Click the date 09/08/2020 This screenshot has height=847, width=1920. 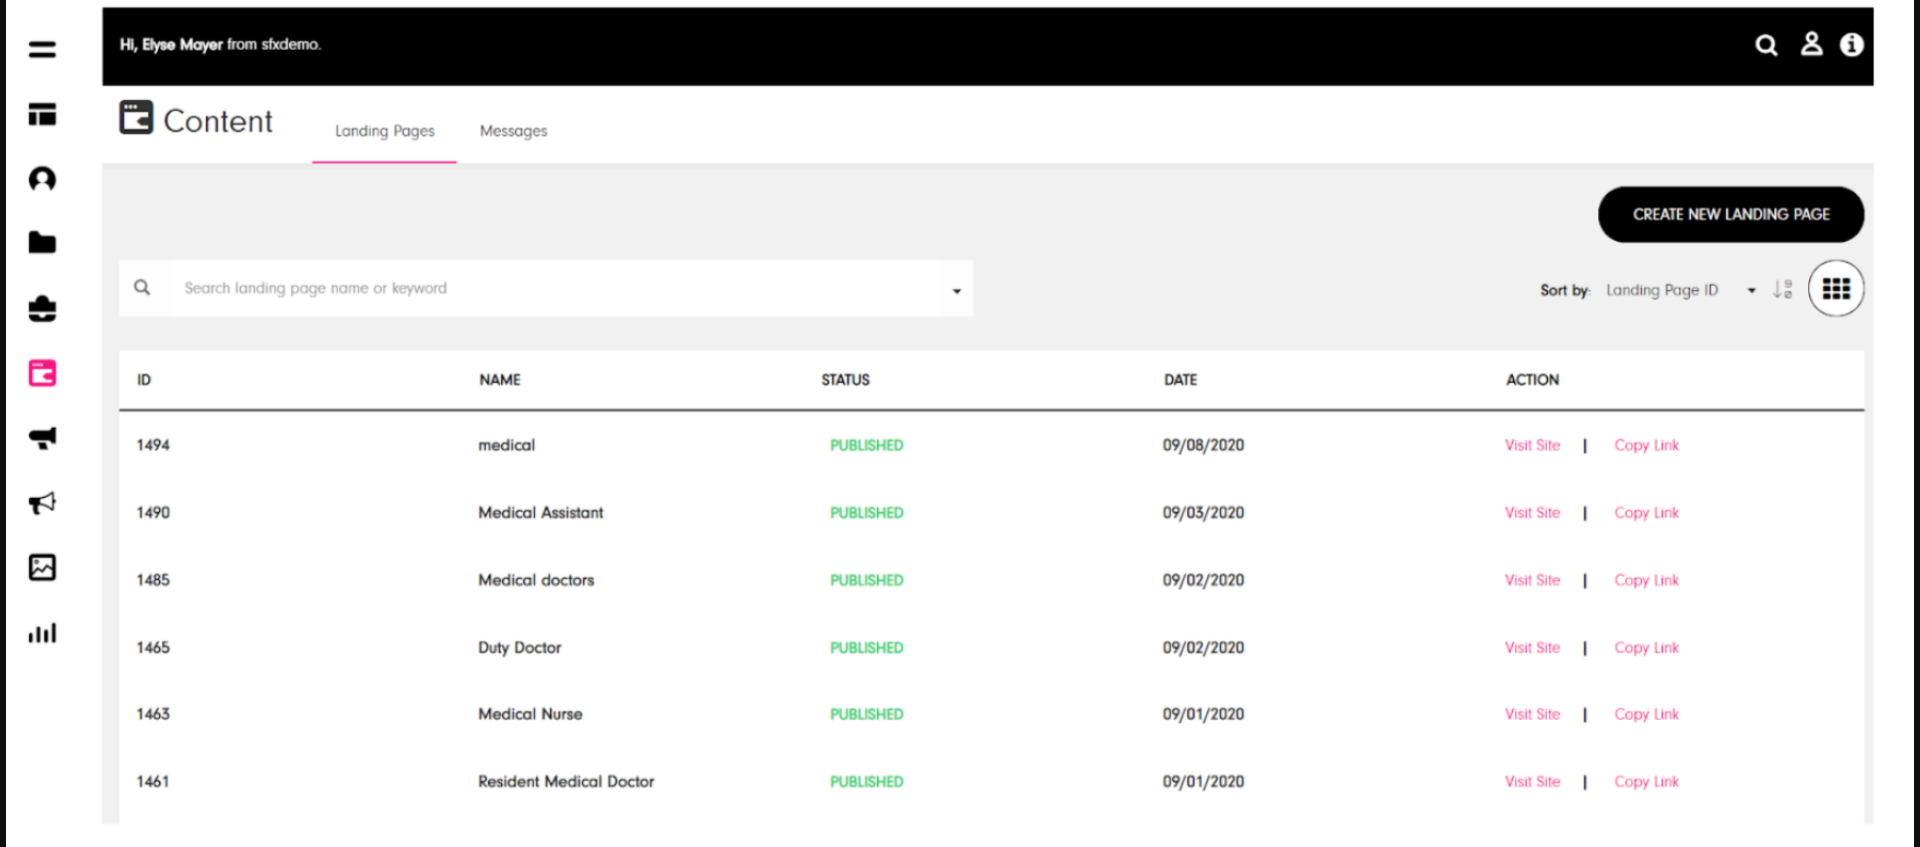coord(1203,445)
